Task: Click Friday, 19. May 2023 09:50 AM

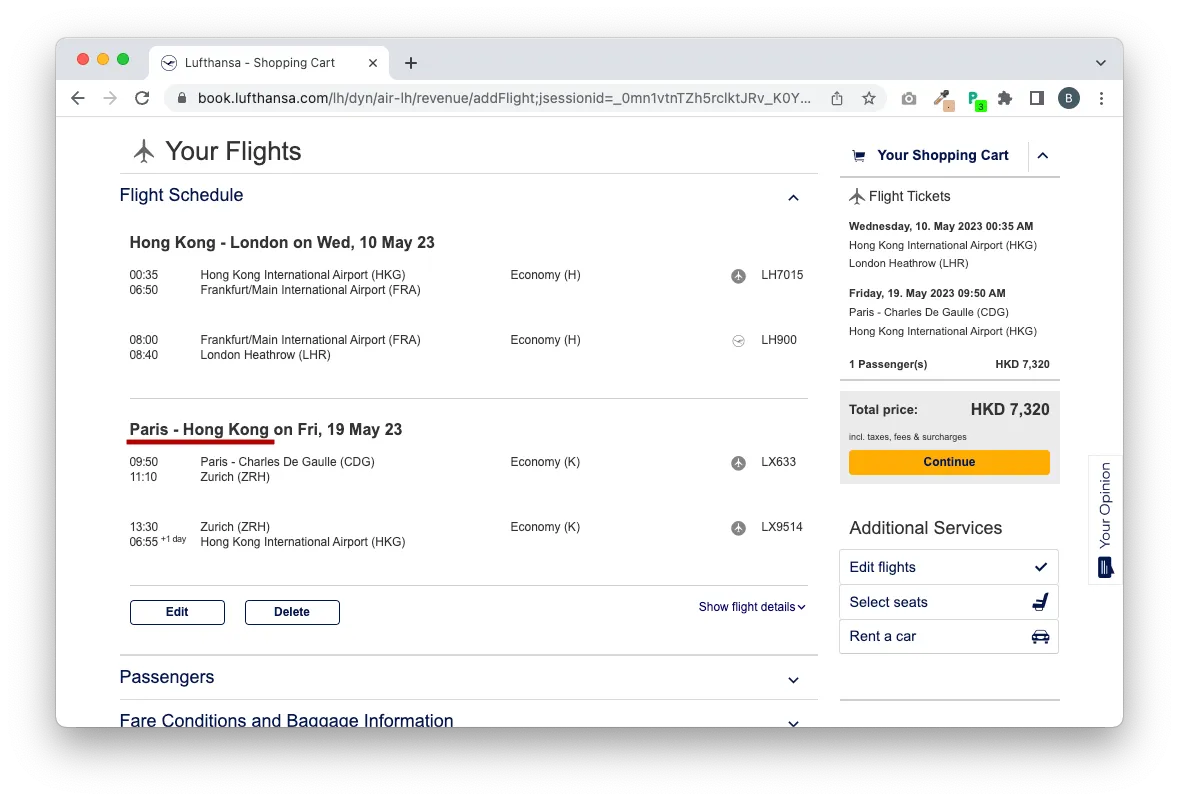Action: [927, 293]
